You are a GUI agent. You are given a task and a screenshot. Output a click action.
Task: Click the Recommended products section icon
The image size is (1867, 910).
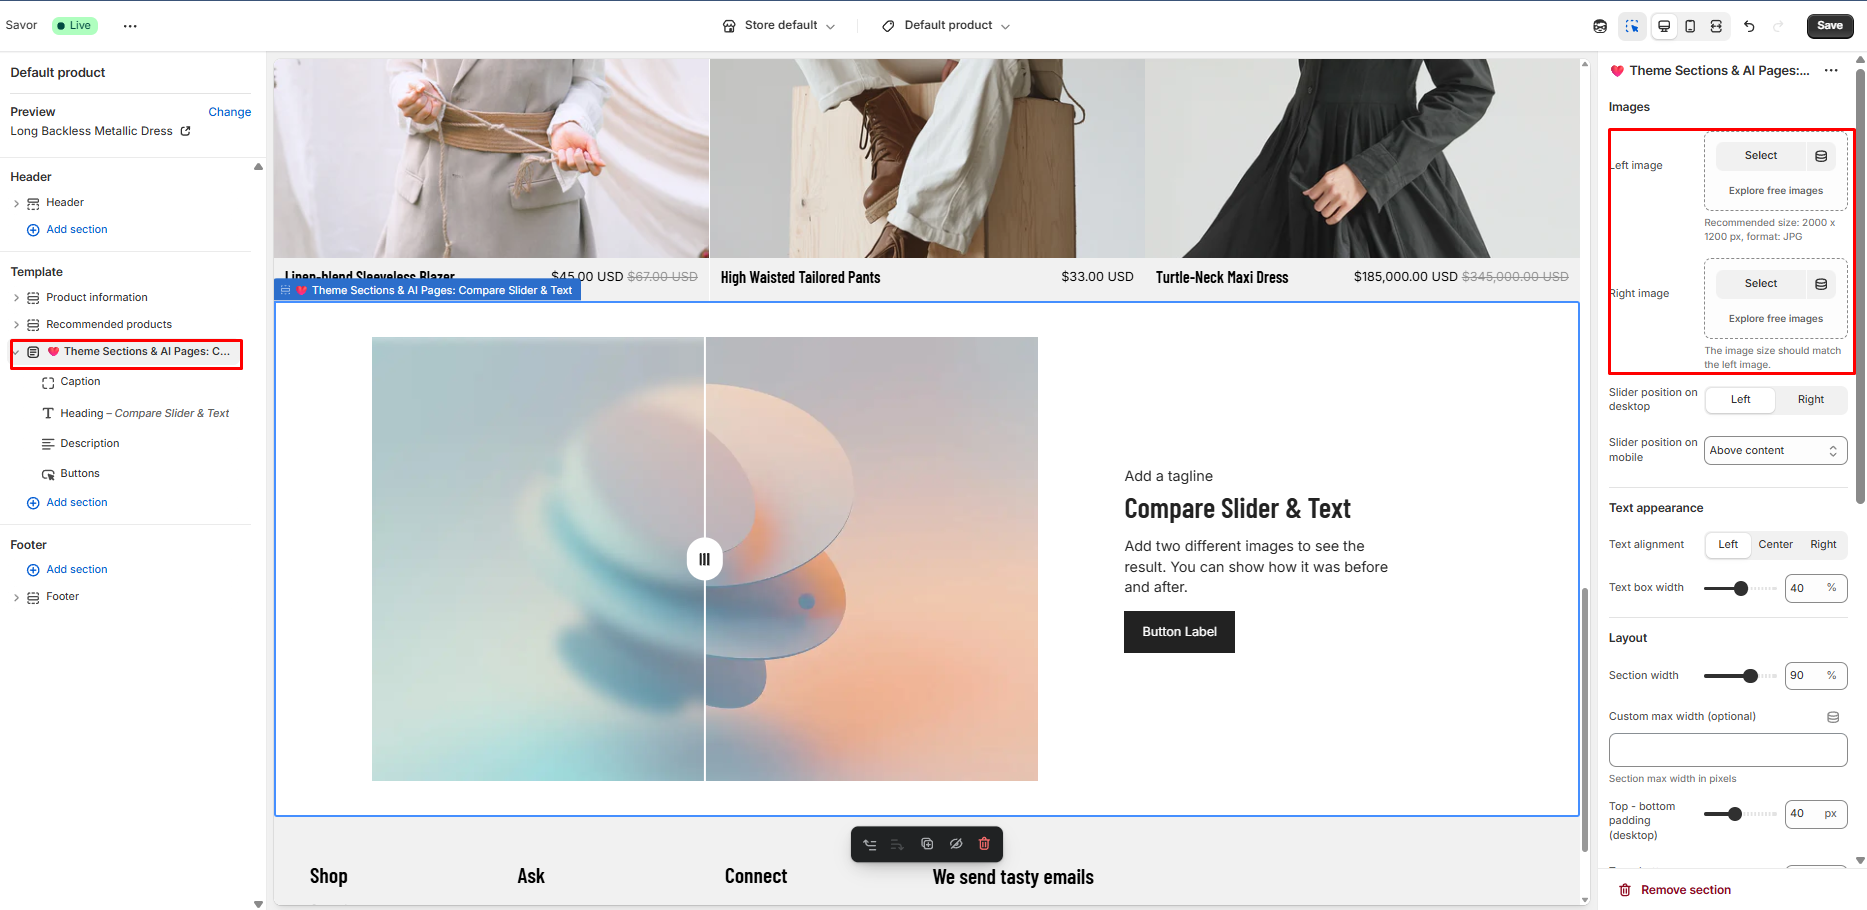(33, 325)
